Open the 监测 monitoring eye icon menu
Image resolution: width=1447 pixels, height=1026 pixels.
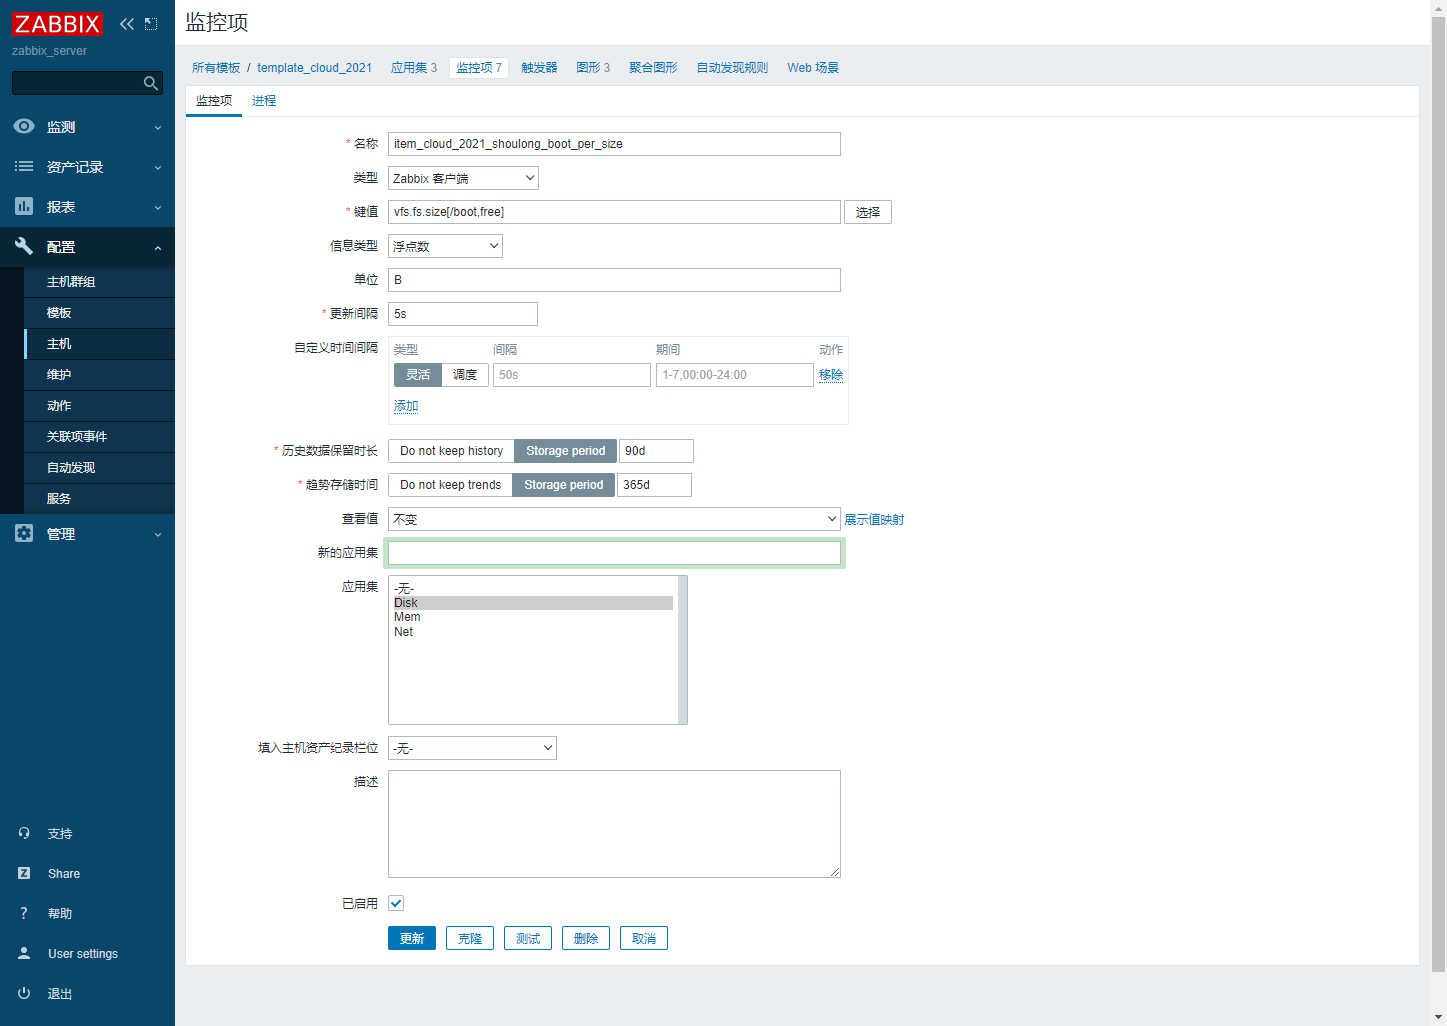[24, 127]
